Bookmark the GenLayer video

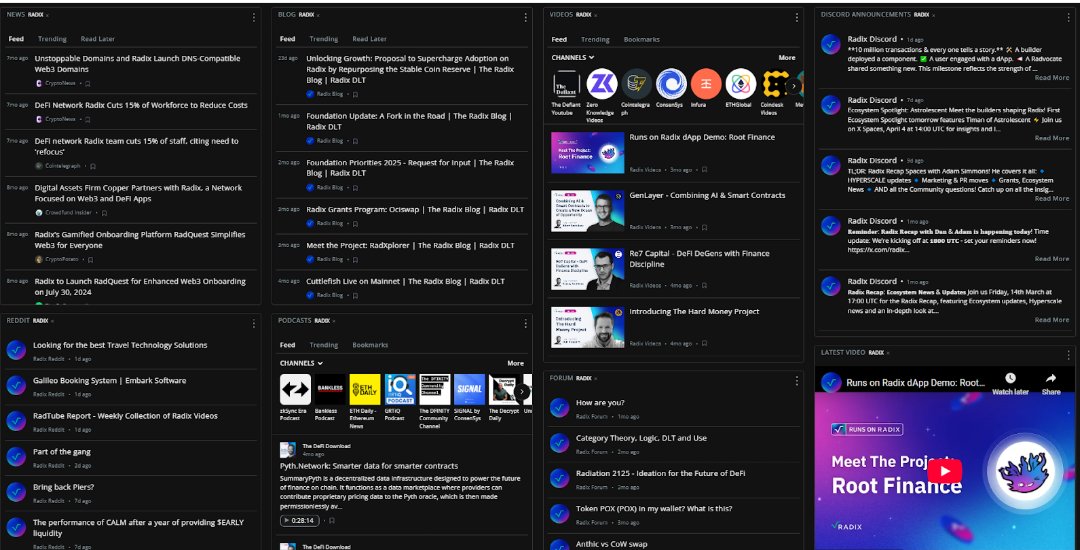click(704, 227)
